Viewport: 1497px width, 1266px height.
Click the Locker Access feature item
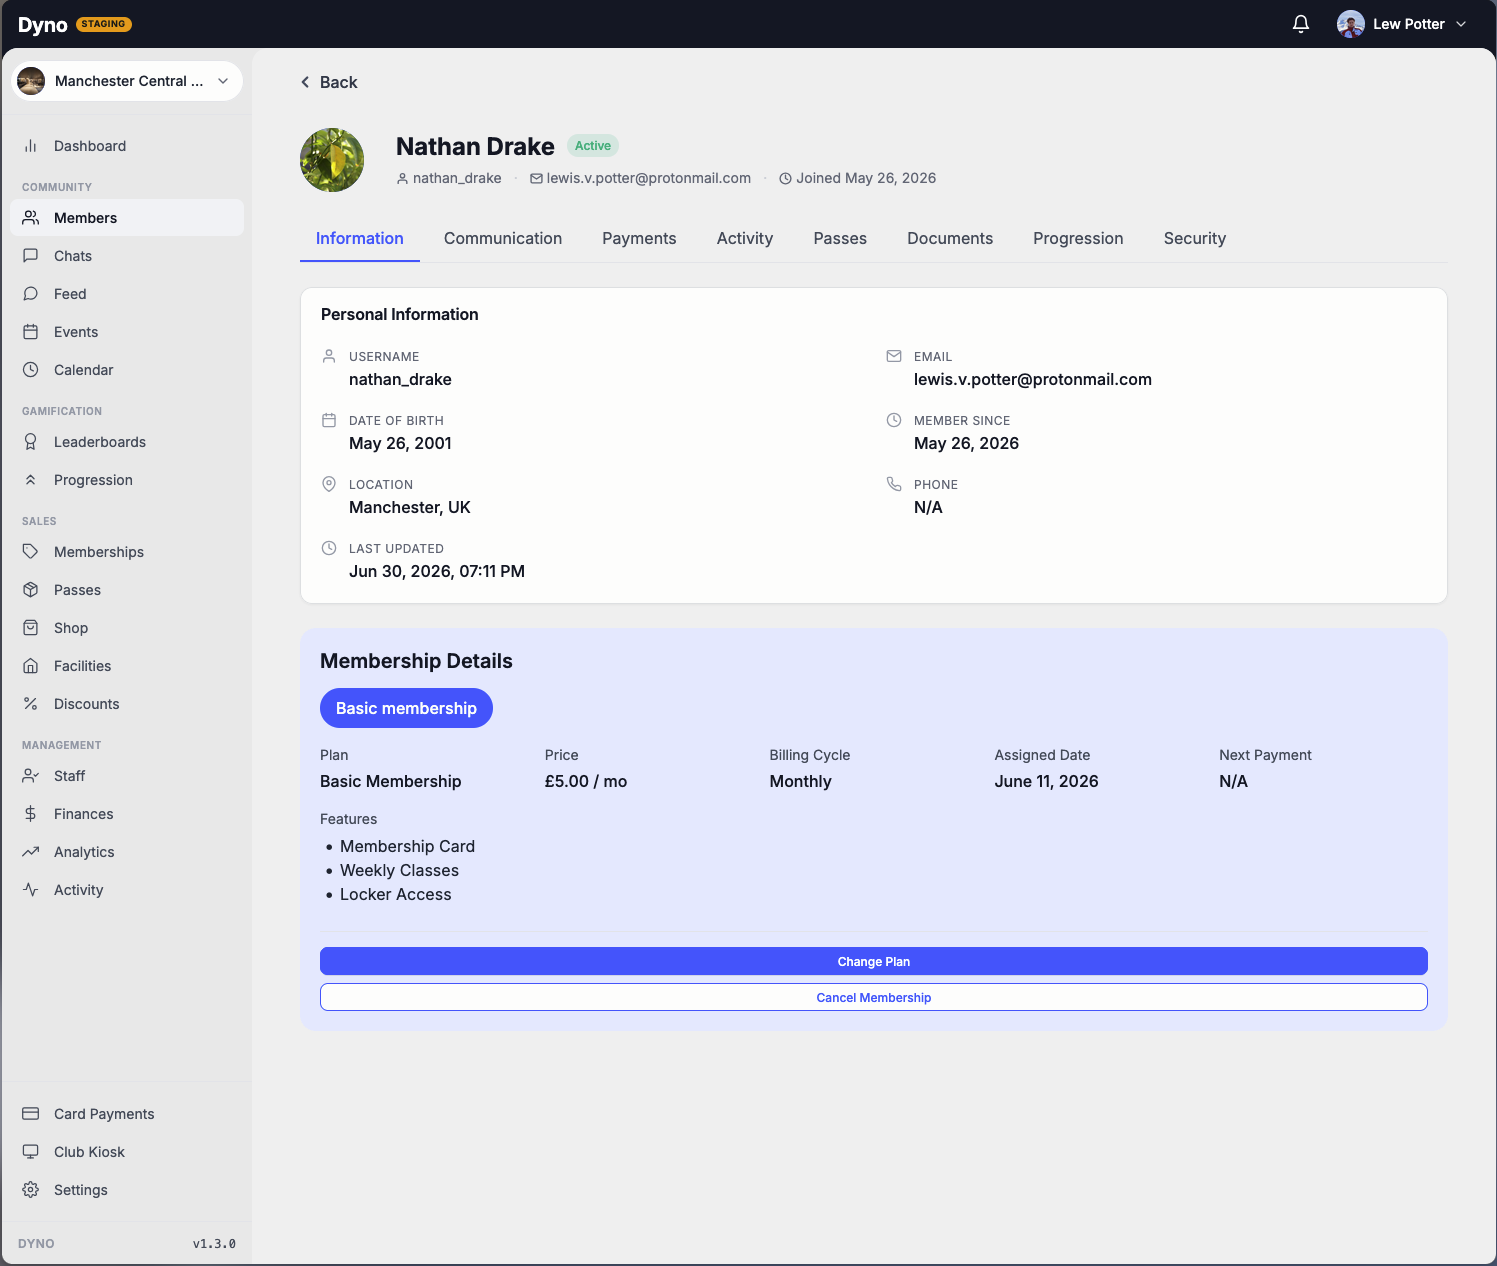point(396,894)
